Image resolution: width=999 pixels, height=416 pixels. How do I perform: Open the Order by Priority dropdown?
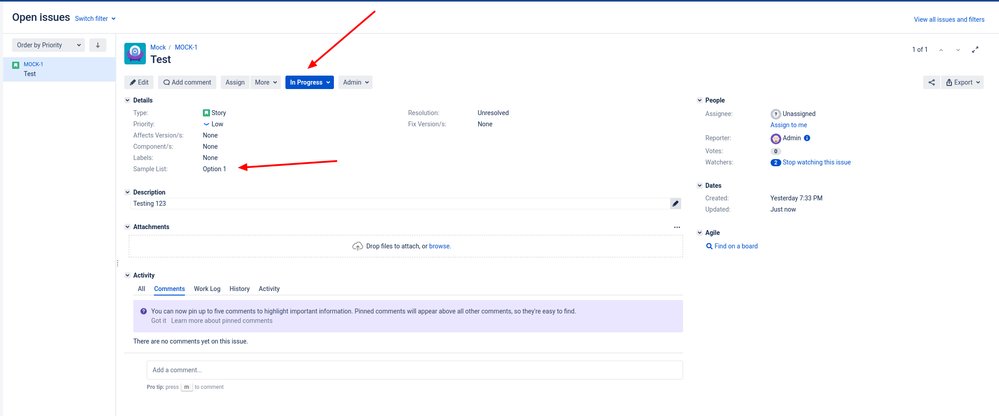[48, 45]
